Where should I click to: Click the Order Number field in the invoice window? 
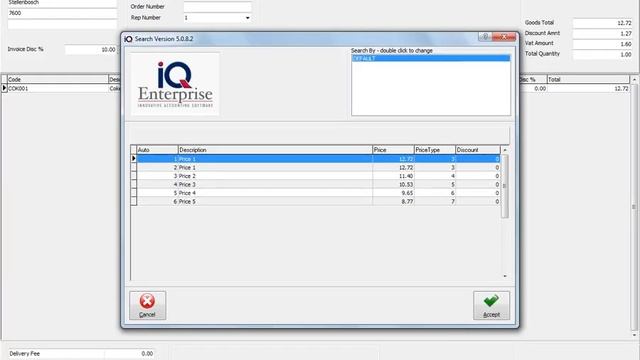click(x=217, y=7)
